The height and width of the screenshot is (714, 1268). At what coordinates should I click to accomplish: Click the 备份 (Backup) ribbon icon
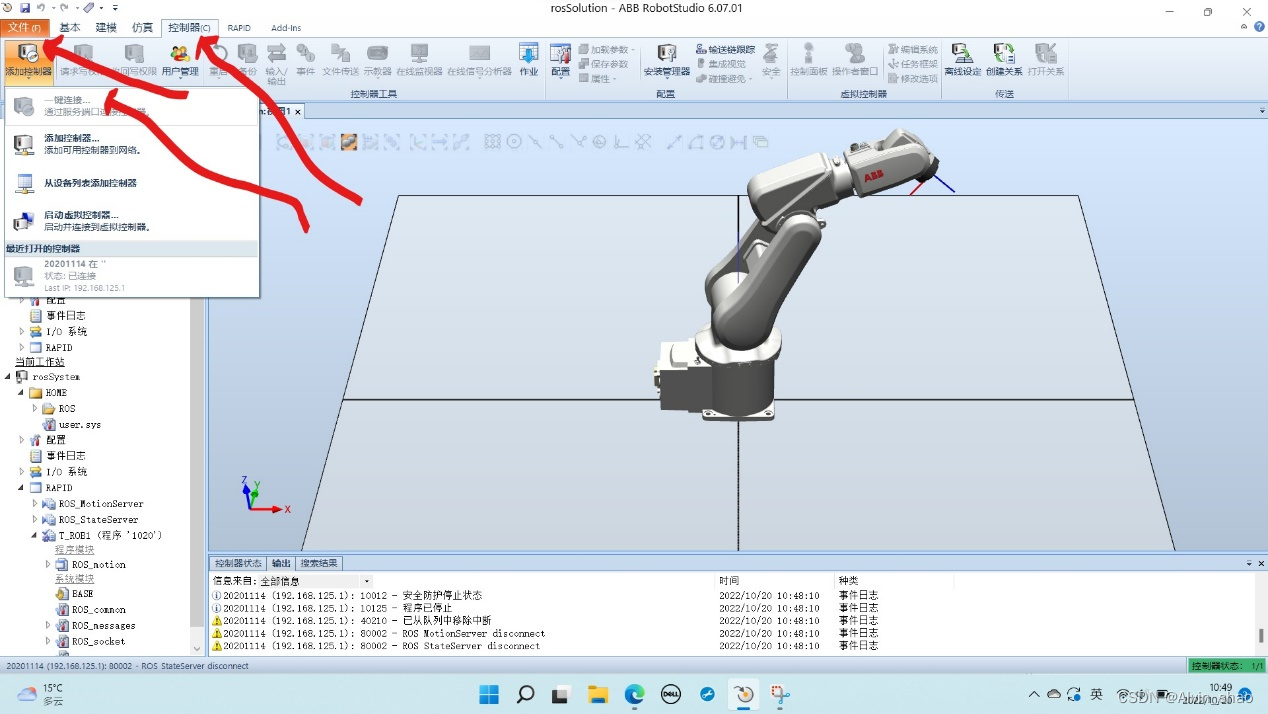point(247,60)
